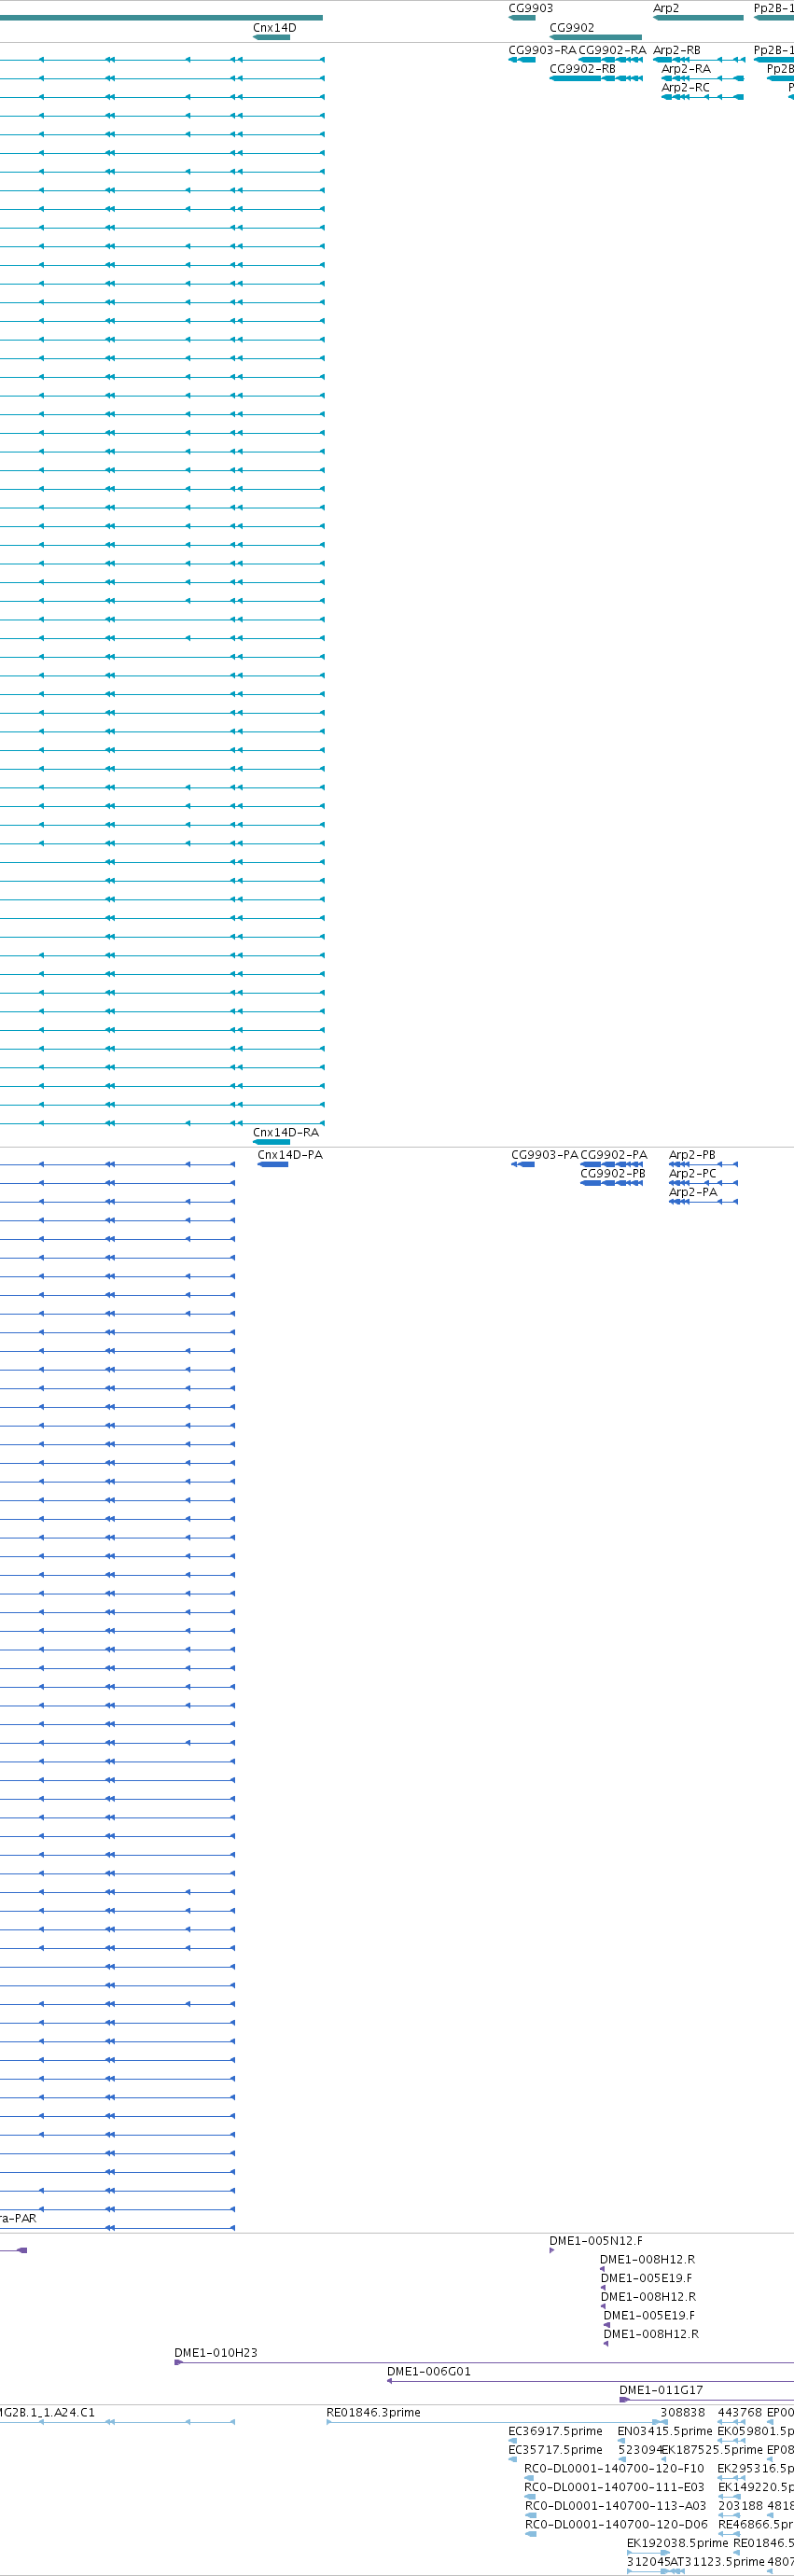Select the DME1-010H23 clone label
Viewport: 794px width, 2576px height.
[x=216, y=2353]
